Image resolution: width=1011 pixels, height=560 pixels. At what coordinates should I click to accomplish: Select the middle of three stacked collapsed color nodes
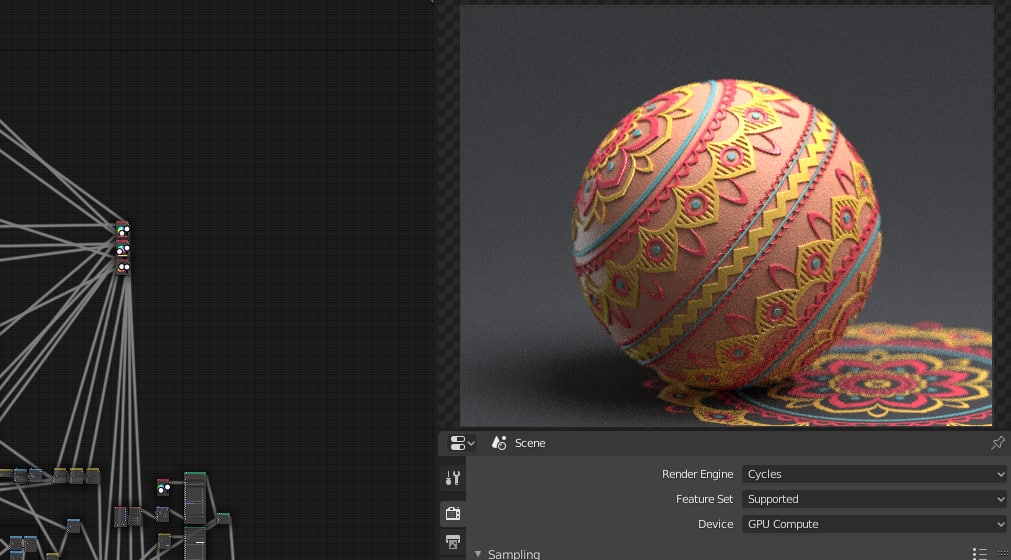[123, 248]
